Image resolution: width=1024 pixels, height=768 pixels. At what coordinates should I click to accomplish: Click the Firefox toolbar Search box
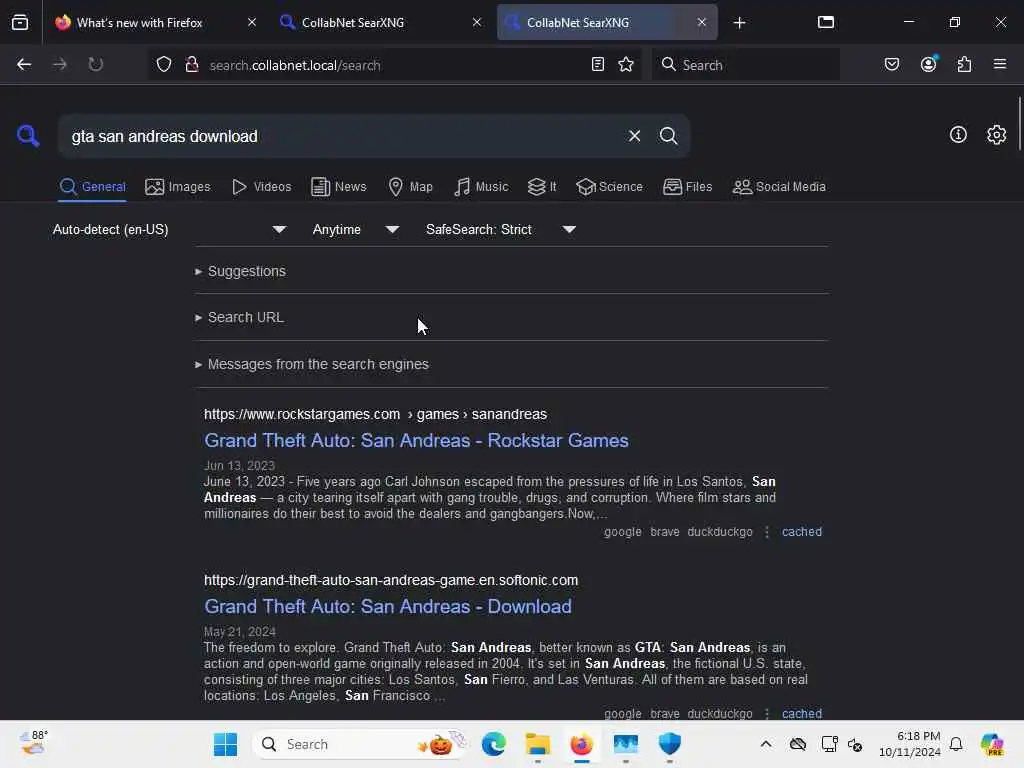745,65
